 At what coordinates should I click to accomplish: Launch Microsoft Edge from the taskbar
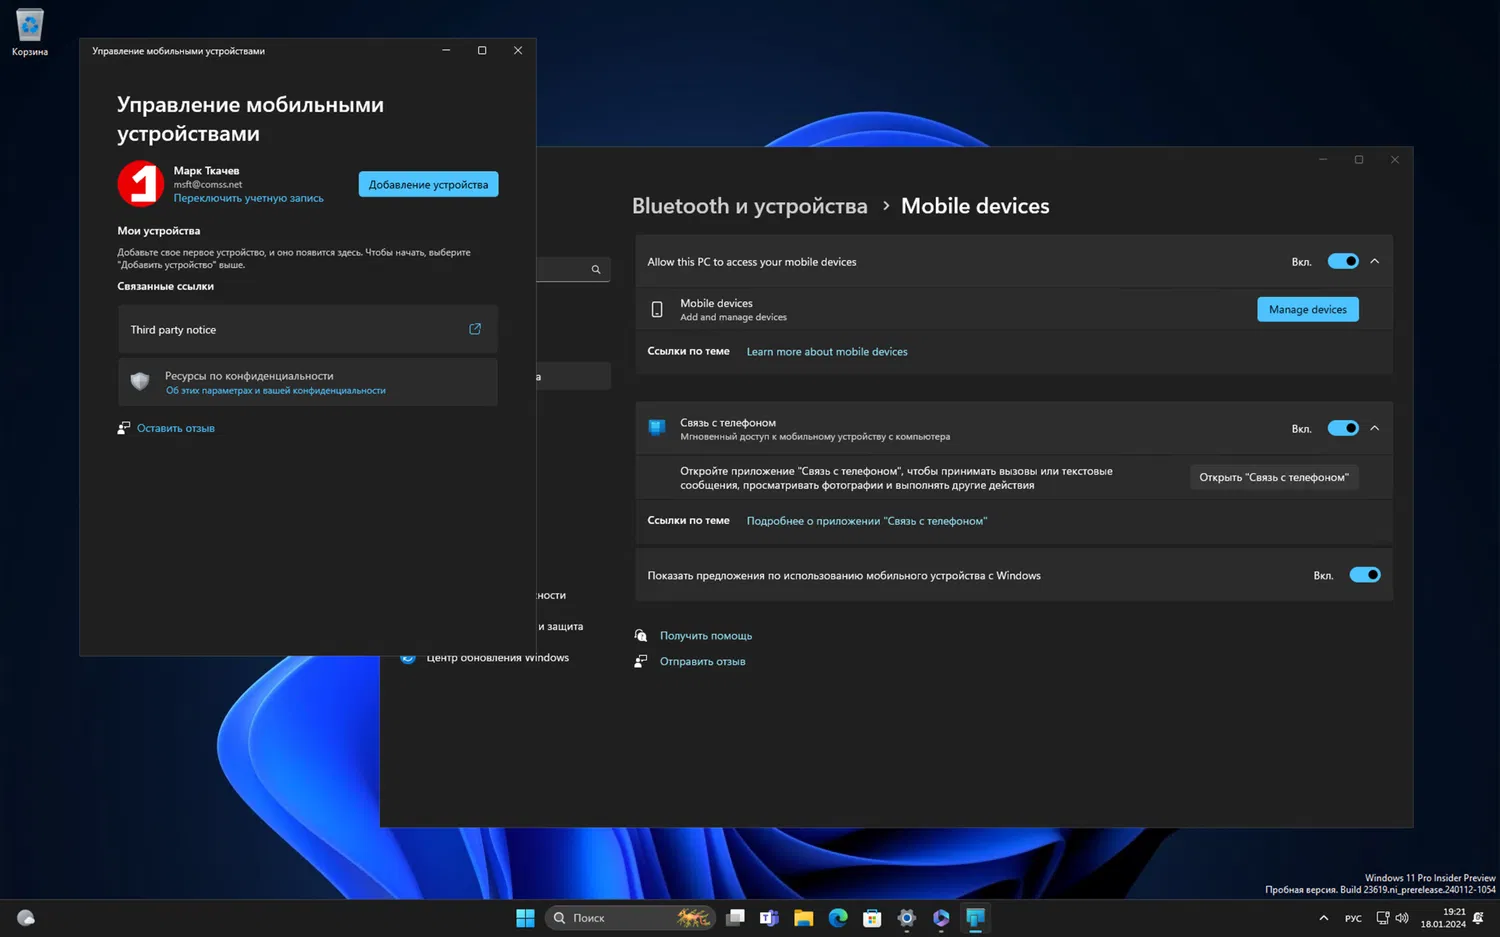838,918
